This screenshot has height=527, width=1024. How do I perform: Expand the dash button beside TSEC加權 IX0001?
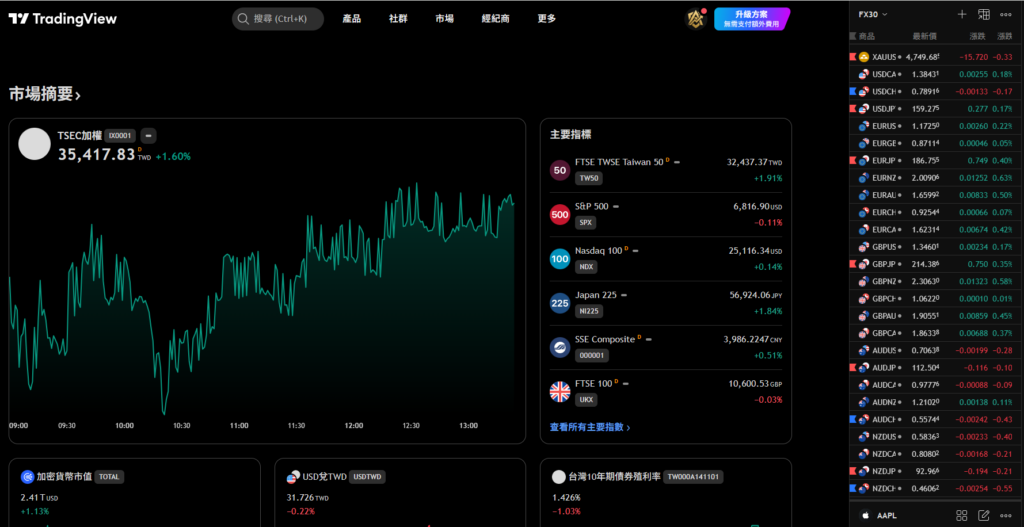(149, 136)
